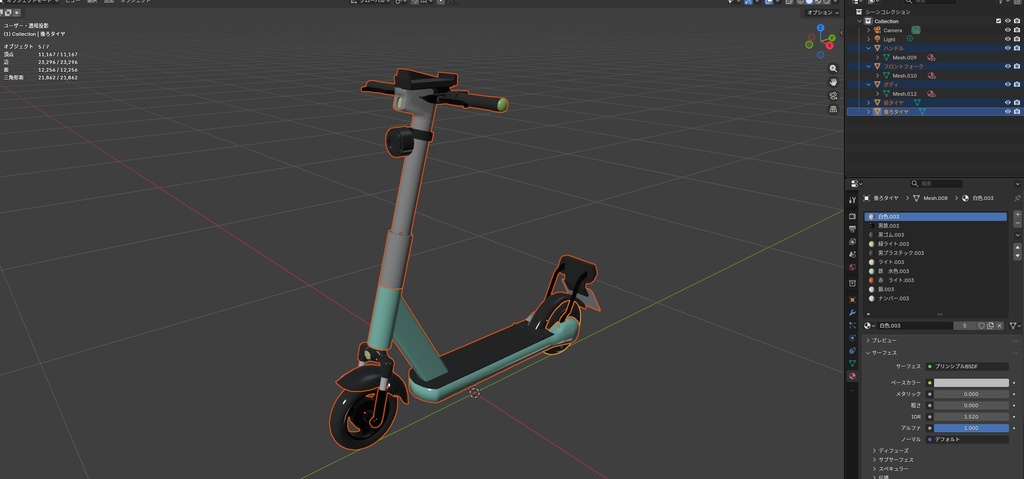The image size is (1024, 479).
Task: Click the viewport zoom magnifier gizmo
Action: (x=833, y=69)
